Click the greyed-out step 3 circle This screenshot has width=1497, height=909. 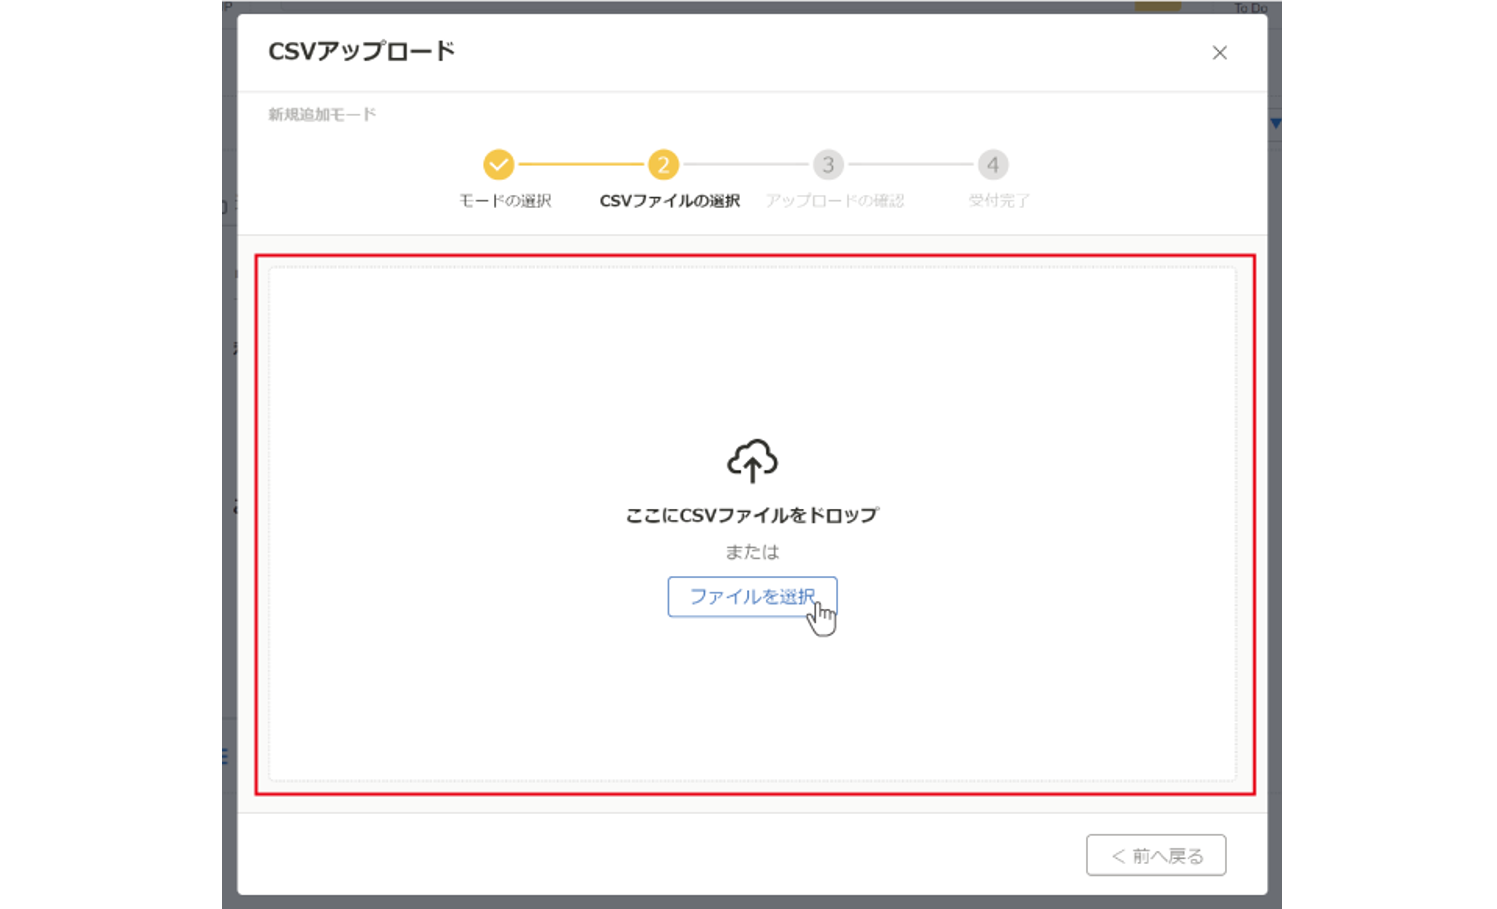click(x=828, y=164)
